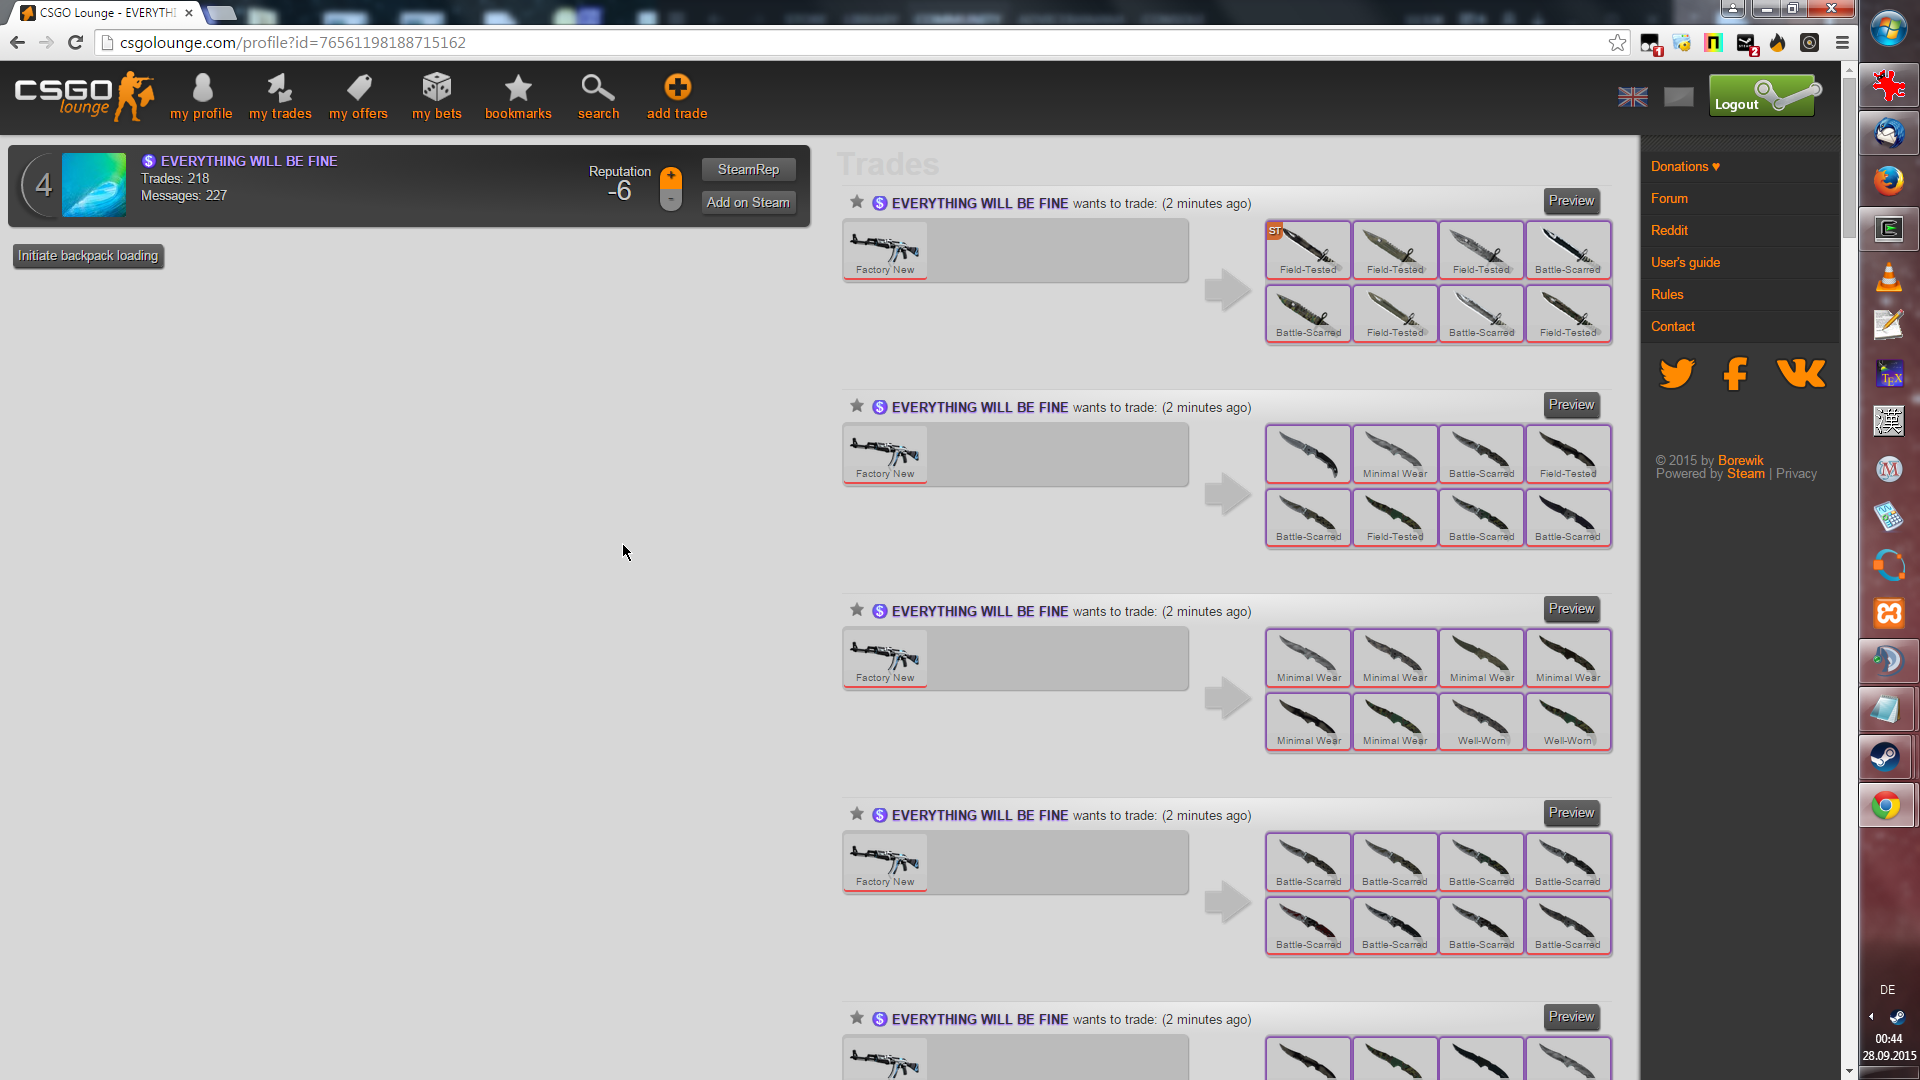Open the Forum sidebar link
This screenshot has width=1920, height=1080.
coord(1669,199)
